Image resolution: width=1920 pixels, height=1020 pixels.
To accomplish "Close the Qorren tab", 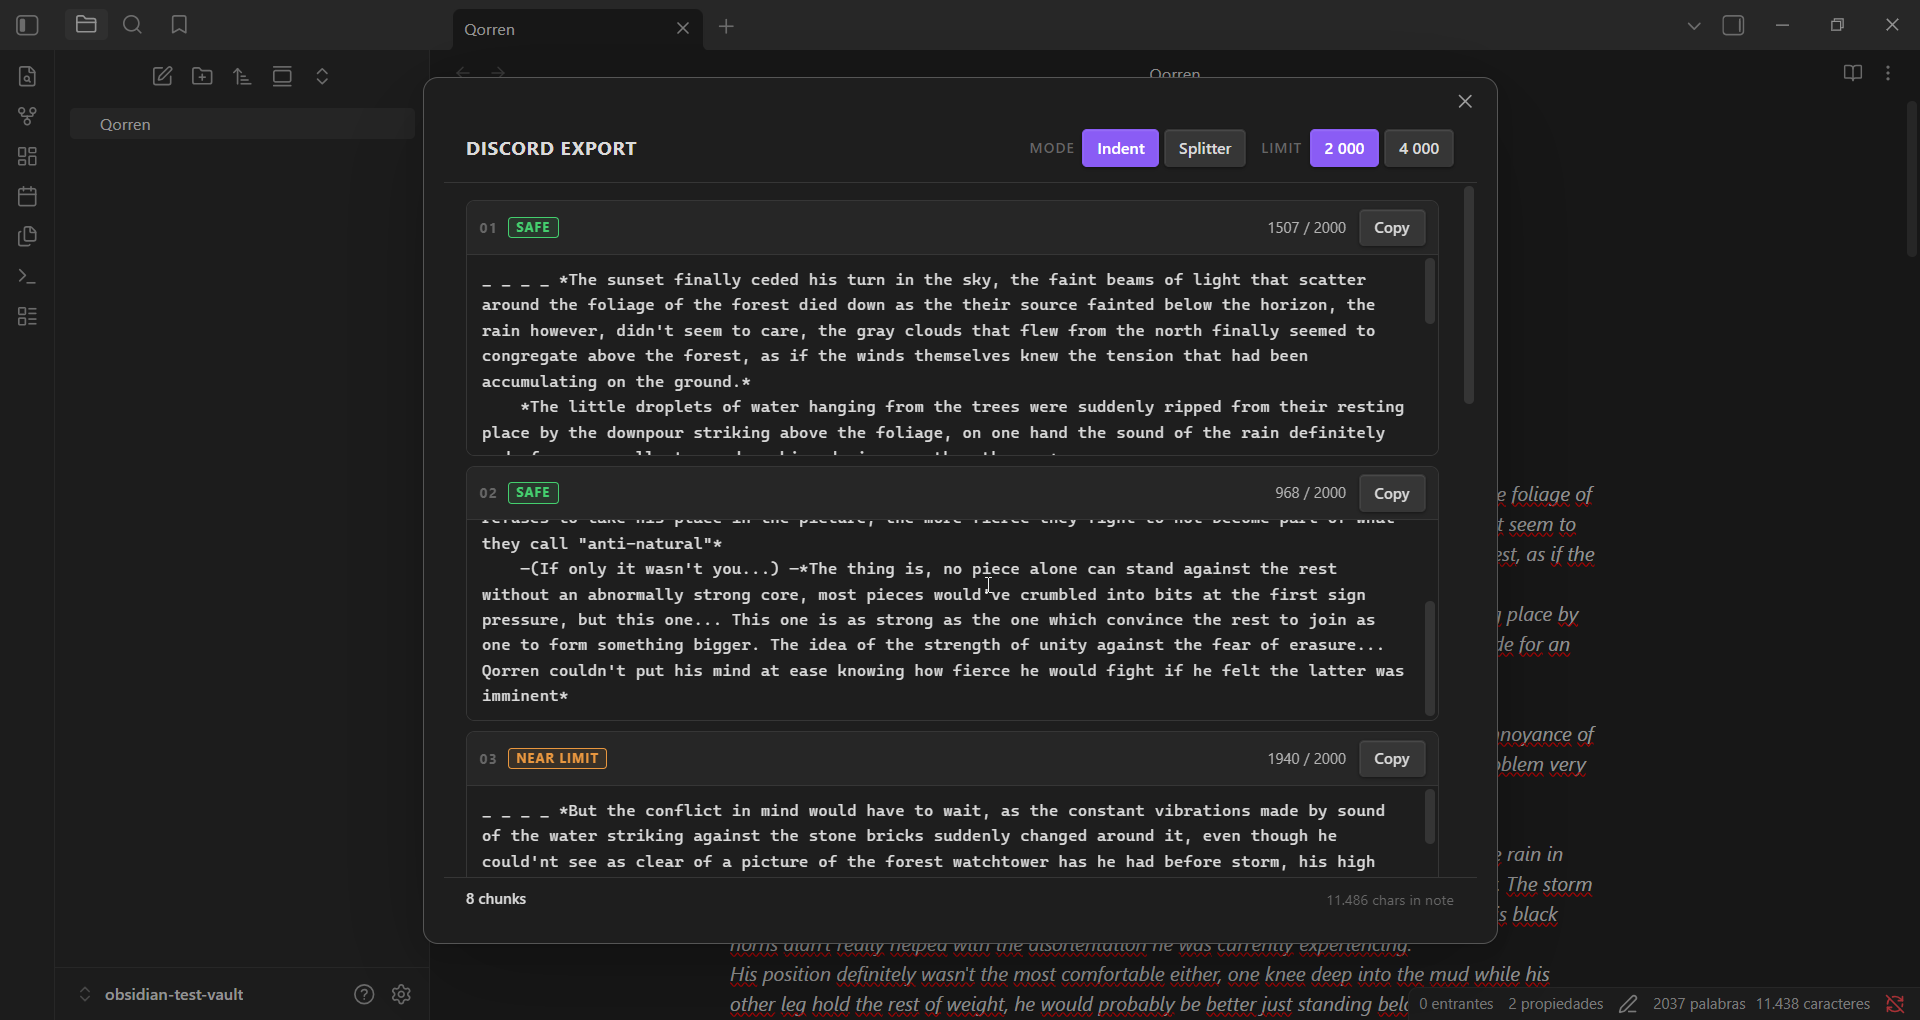I will (x=683, y=29).
